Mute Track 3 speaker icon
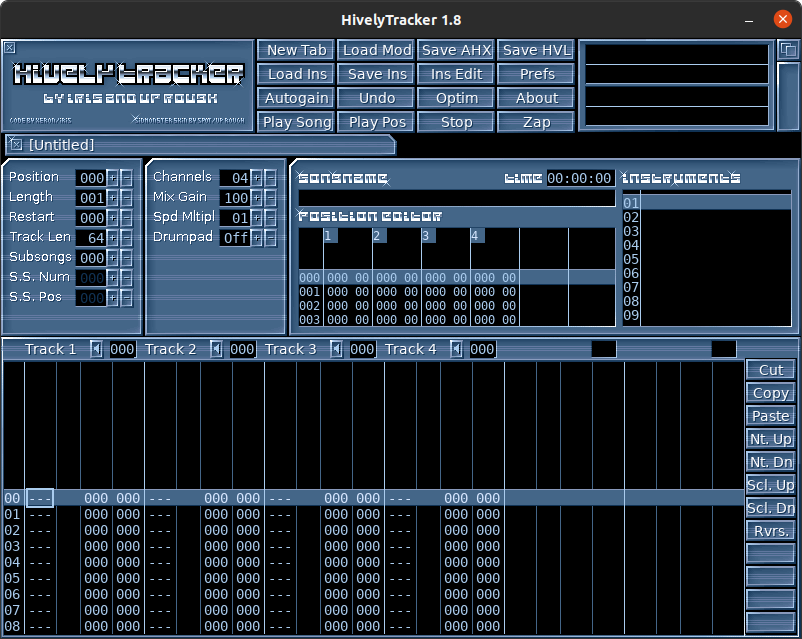 336,349
